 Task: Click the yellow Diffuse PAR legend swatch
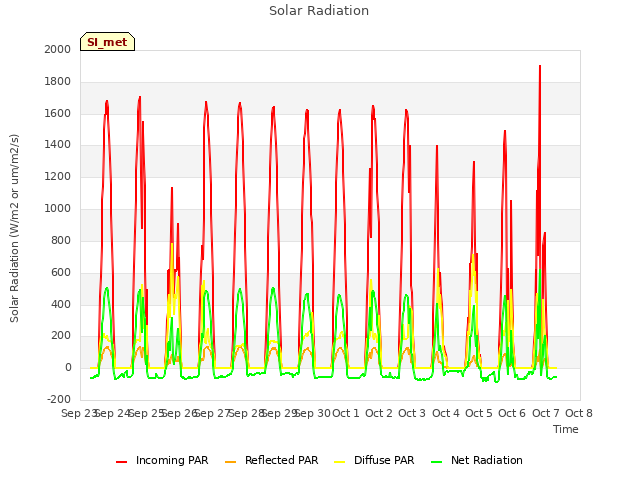click(339, 462)
